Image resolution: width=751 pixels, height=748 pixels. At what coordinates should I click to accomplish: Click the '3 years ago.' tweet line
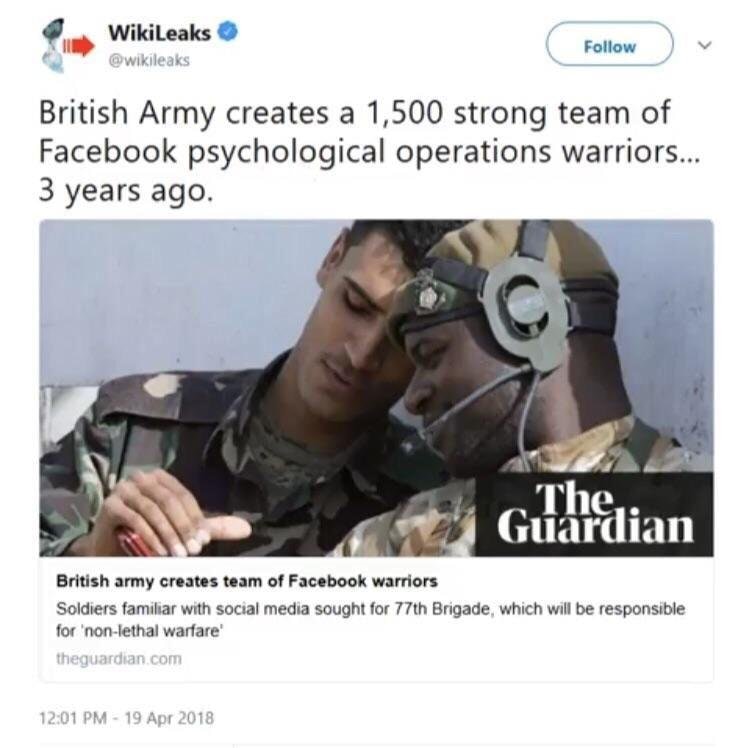pos(125,191)
